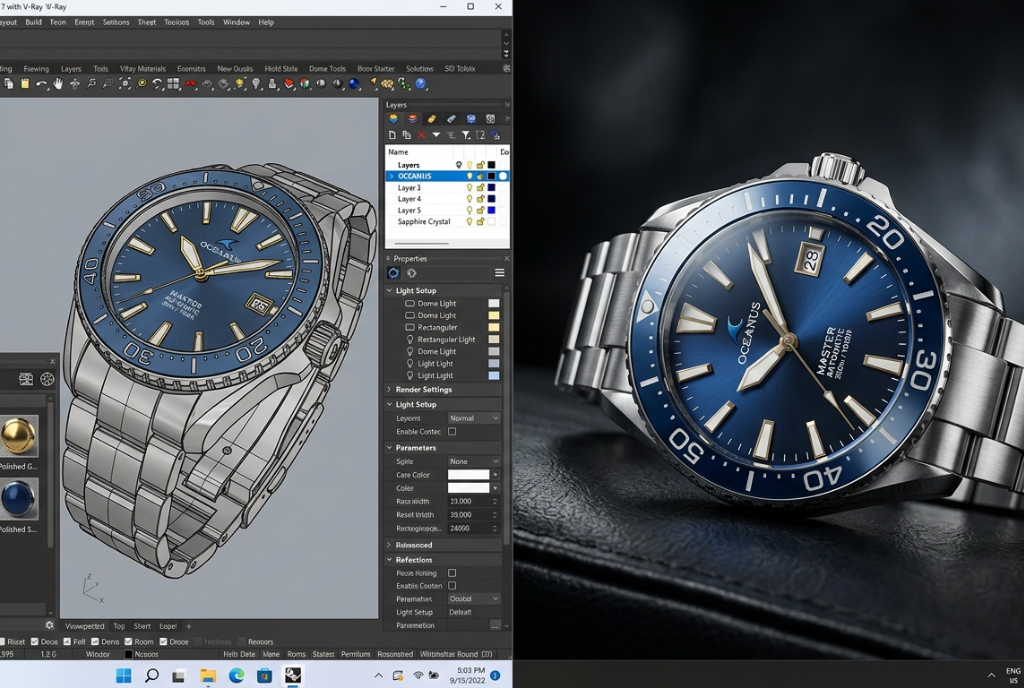The width and height of the screenshot is (1024, 688).
Task: Click the Care Color white swatch
Action: pos(468,475)
